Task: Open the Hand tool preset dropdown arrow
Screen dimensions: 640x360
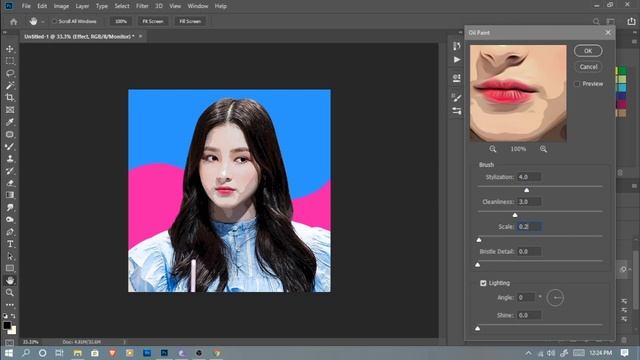Action: tap(42, 22)
